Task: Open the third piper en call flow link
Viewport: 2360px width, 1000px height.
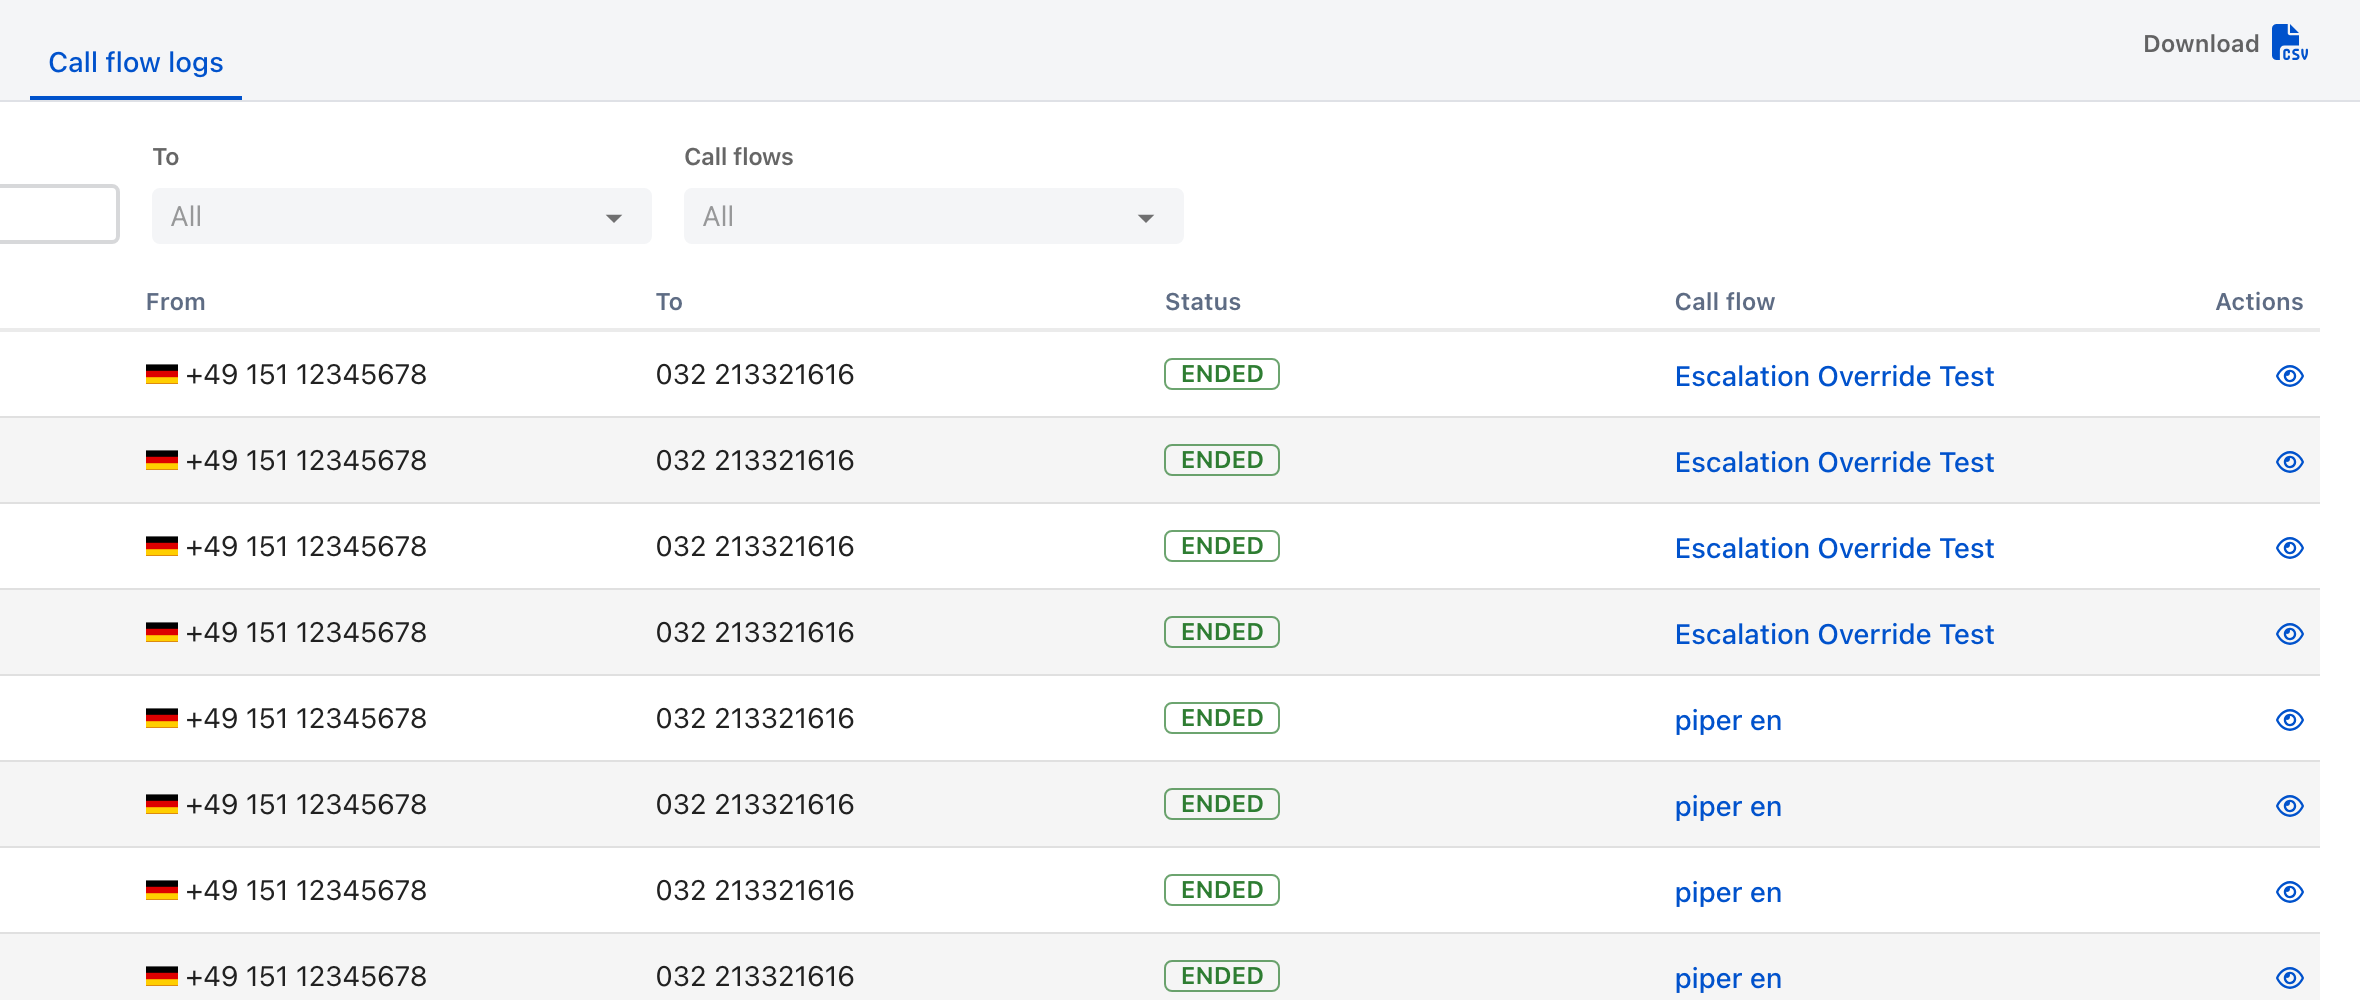Action: (x=1728, y=893)
